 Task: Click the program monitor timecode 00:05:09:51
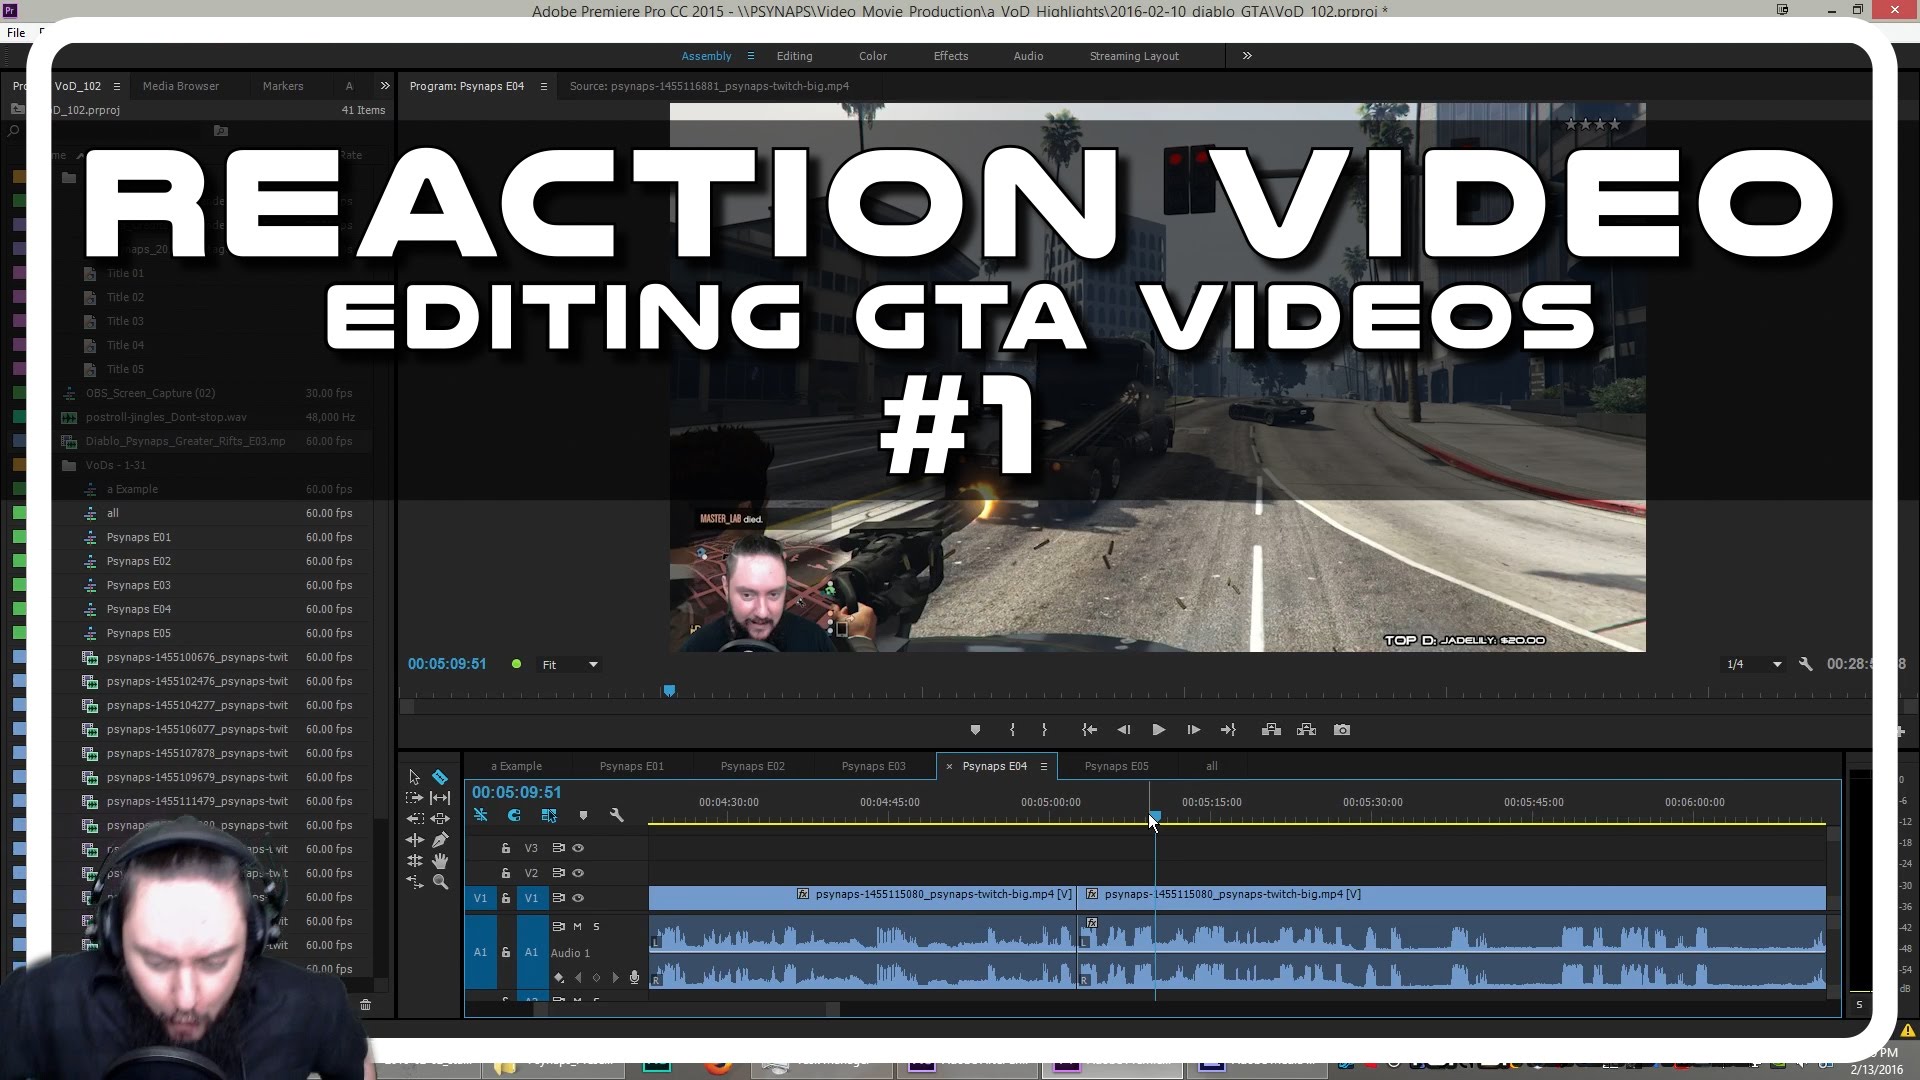447,664
